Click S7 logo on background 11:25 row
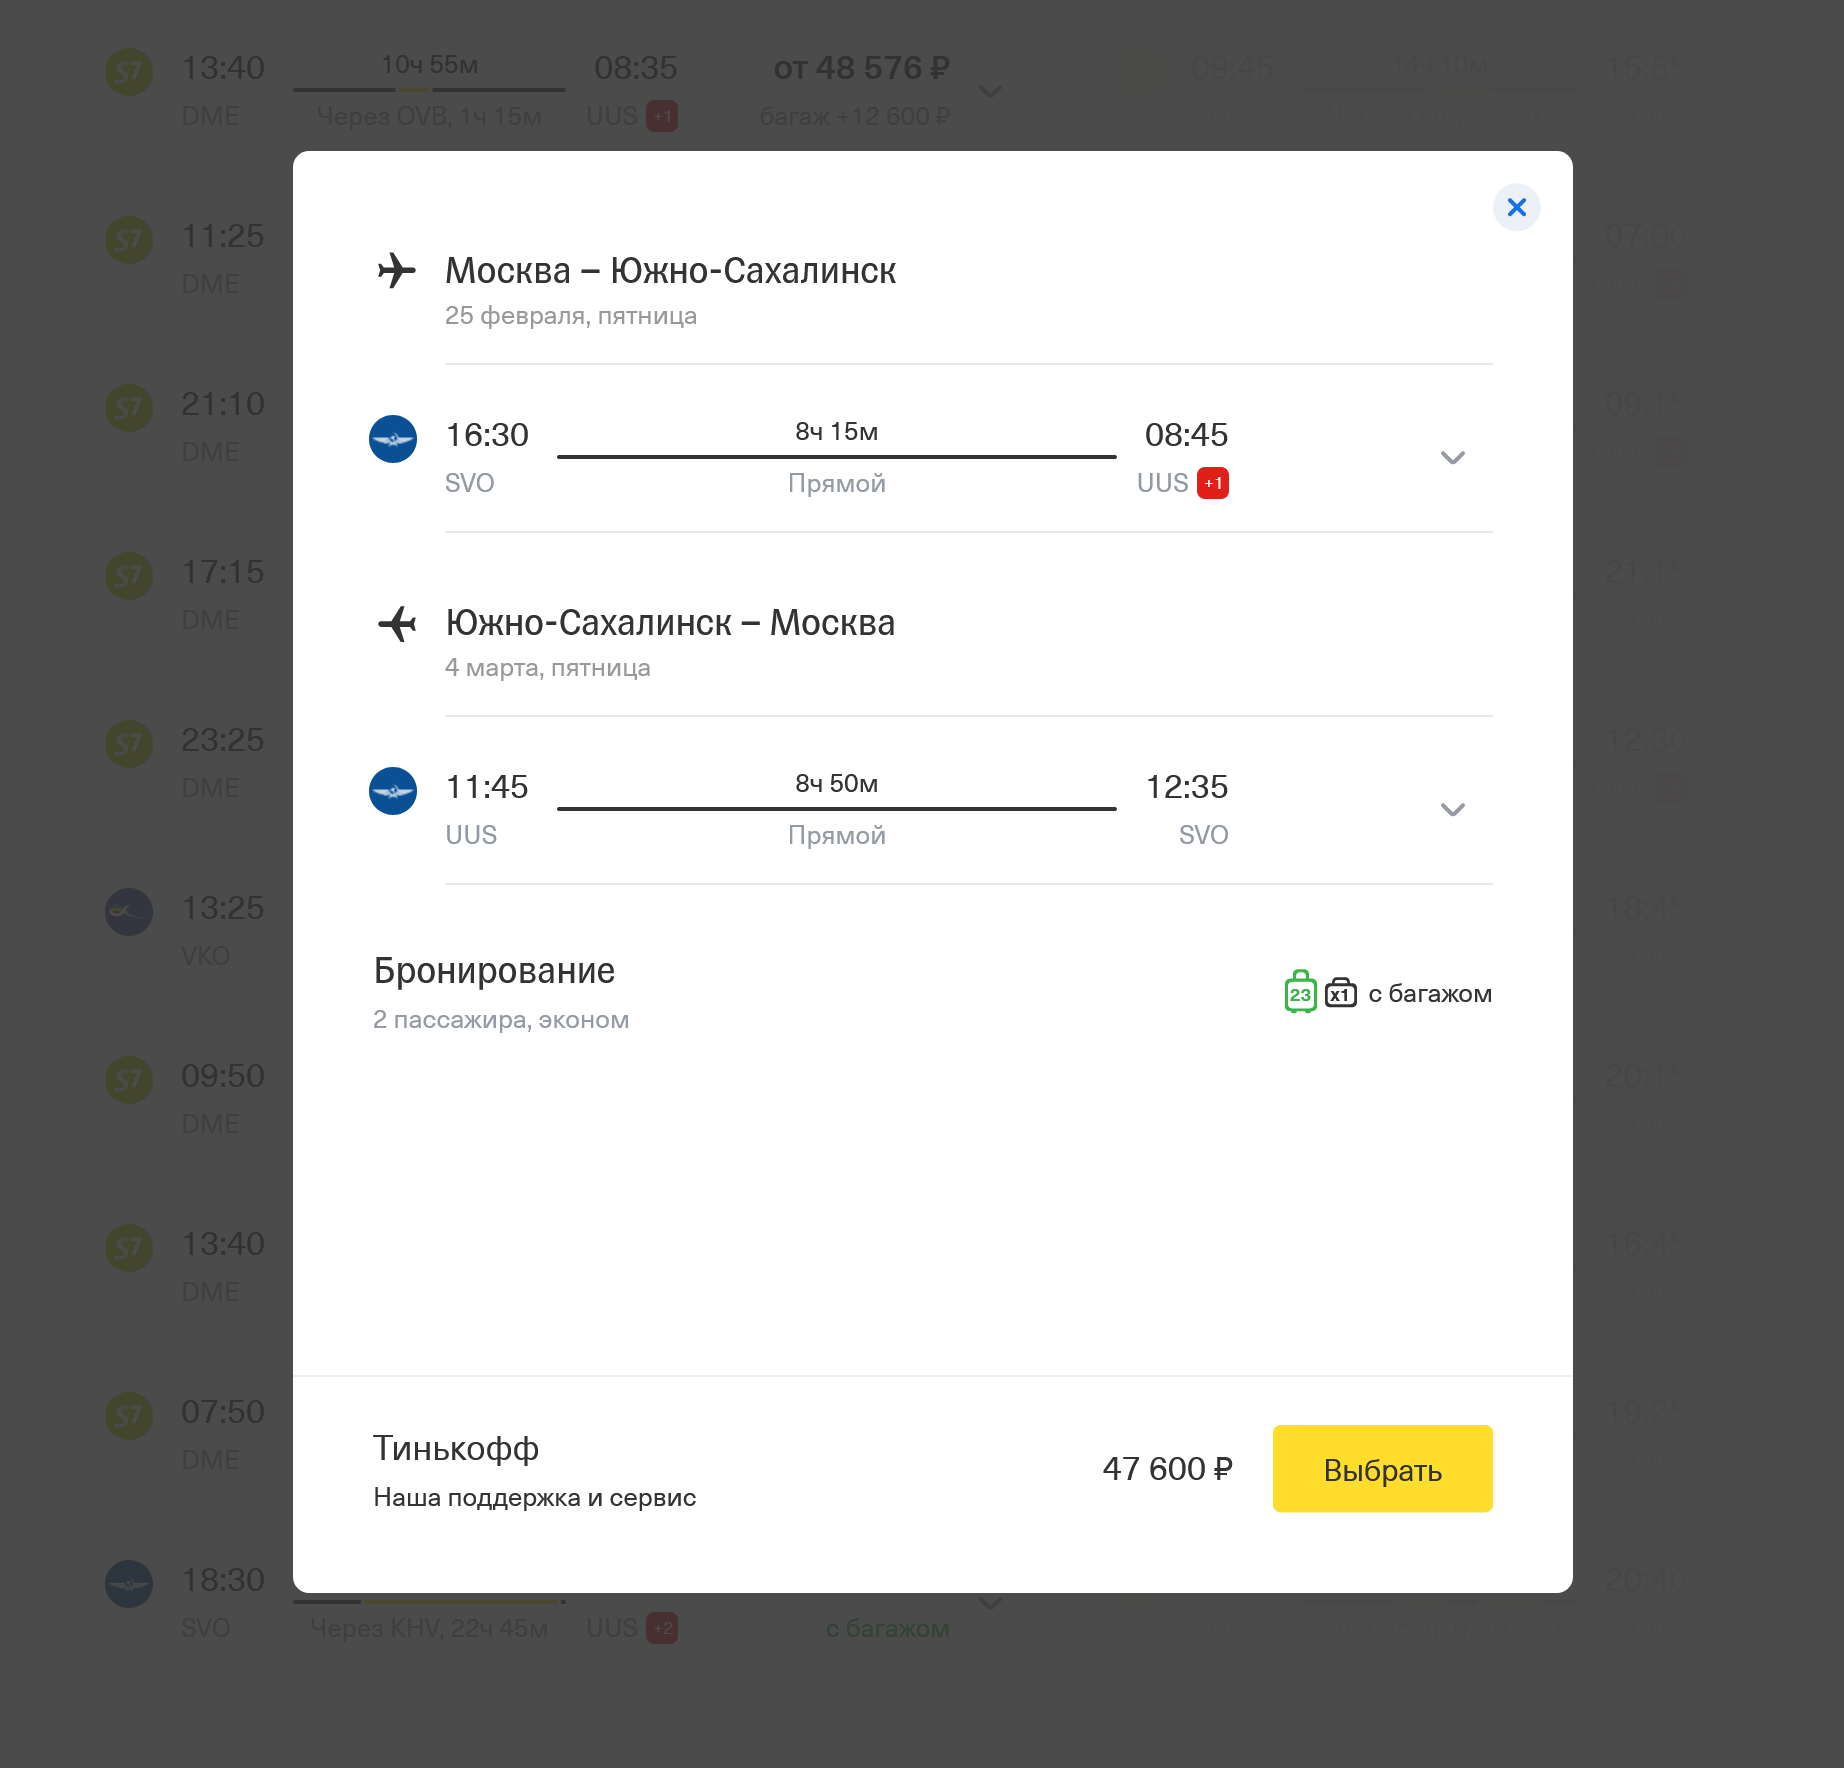 [x=129, y=240]
